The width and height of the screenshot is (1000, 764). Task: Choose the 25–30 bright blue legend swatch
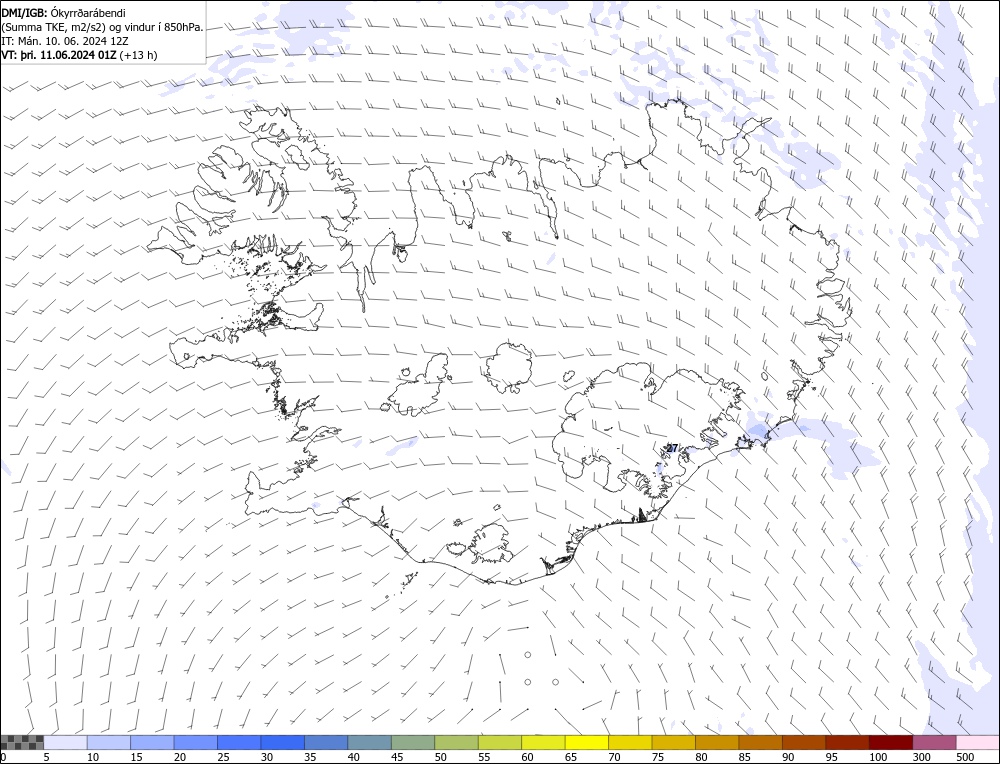[239, 742]
